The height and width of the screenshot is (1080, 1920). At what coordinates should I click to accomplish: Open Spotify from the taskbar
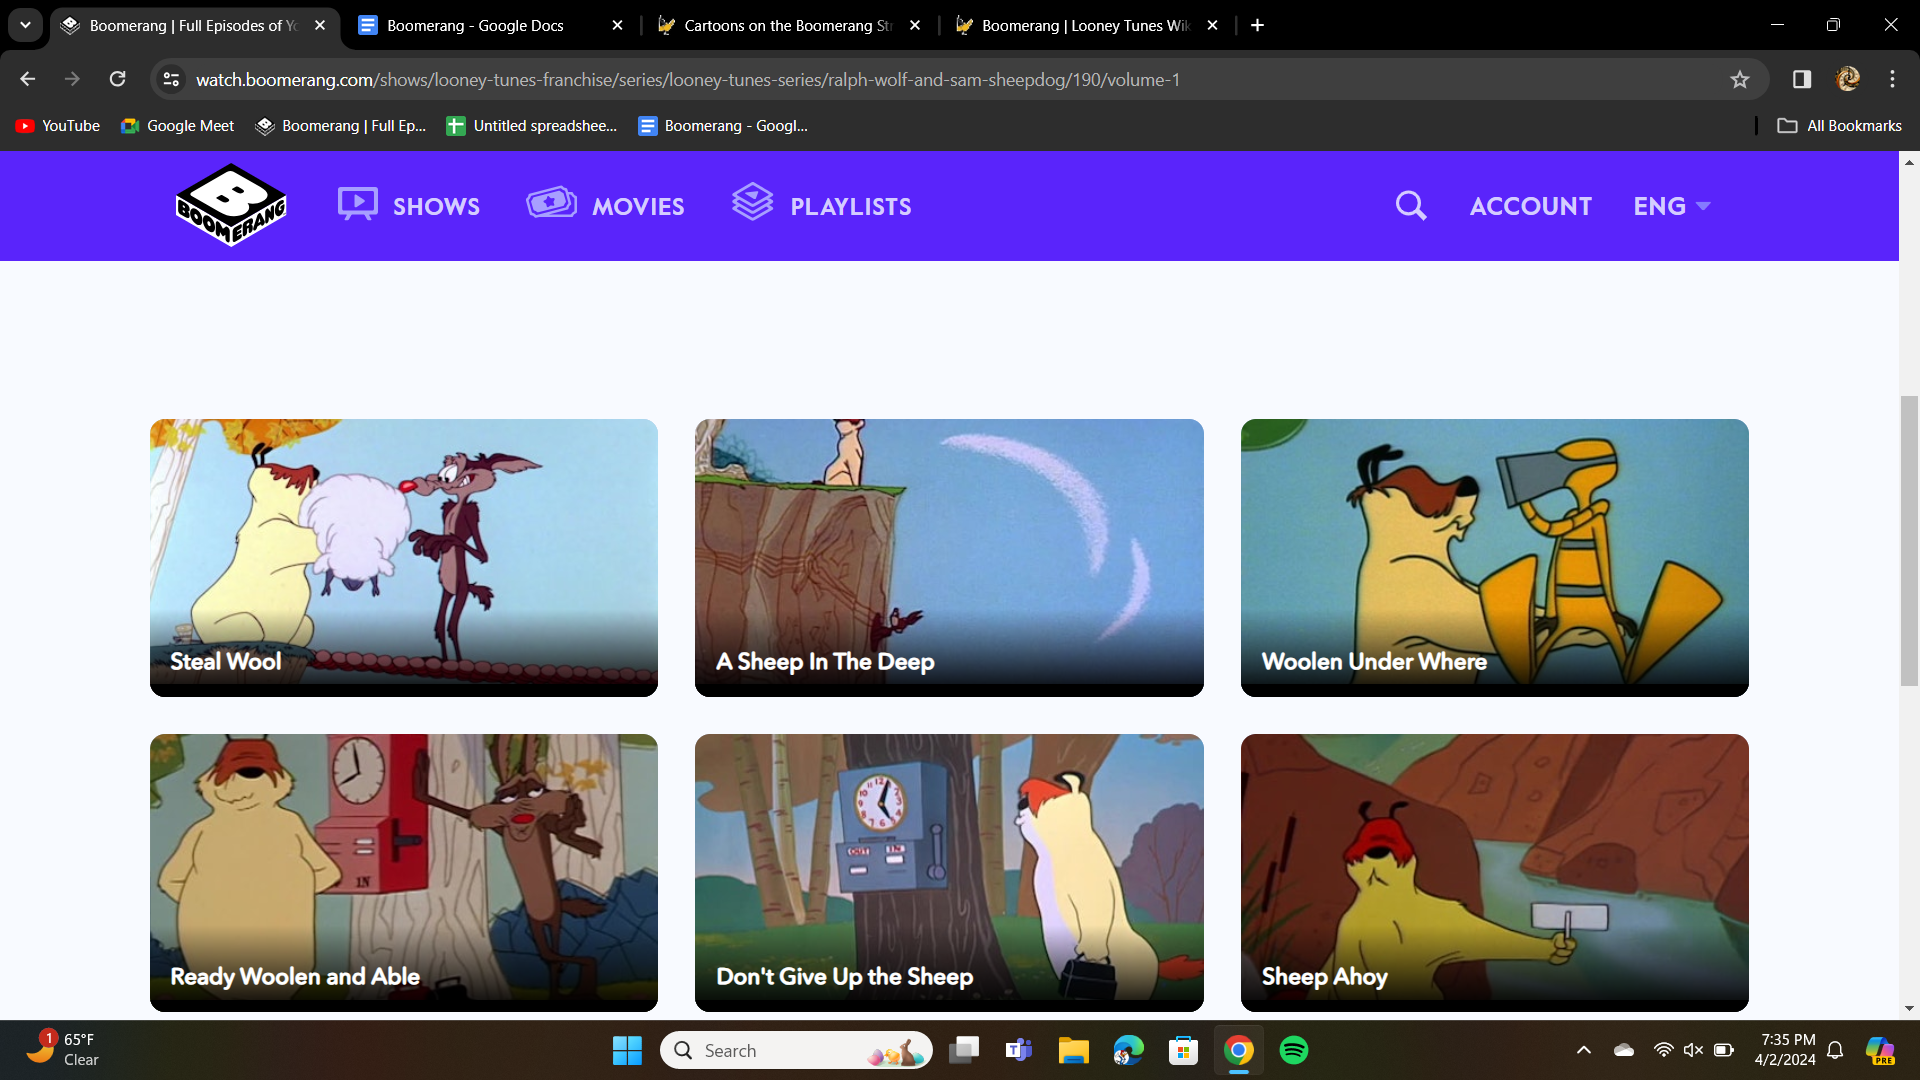[x=1294, y=1050]
